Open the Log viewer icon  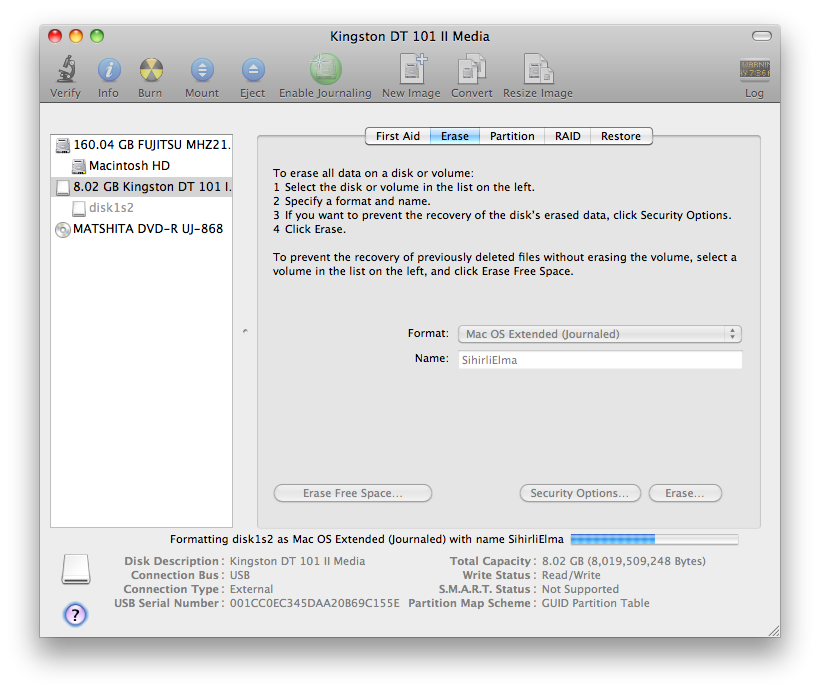pyautogui.click(x=754, y=71)
